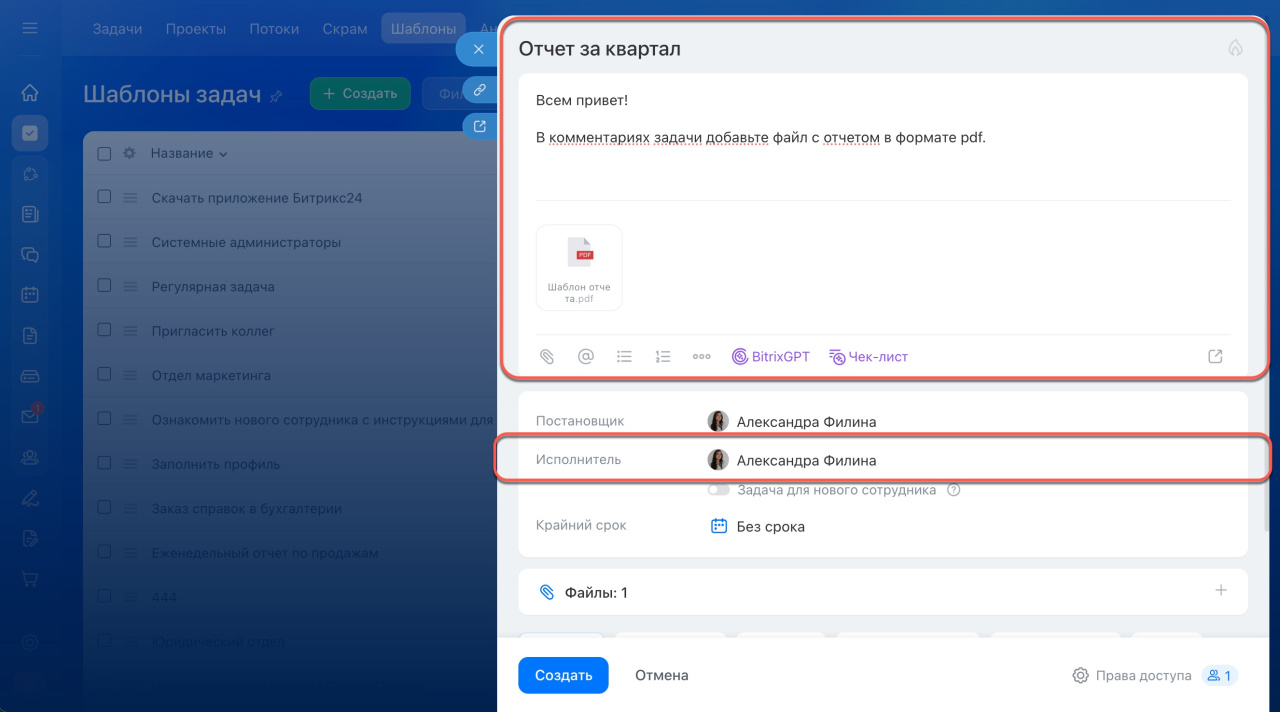Image resolution: width=1280 pixels, height=712 pixels.
Task: Open the shopping cart sidebar icon
Action: coord(30,579)
